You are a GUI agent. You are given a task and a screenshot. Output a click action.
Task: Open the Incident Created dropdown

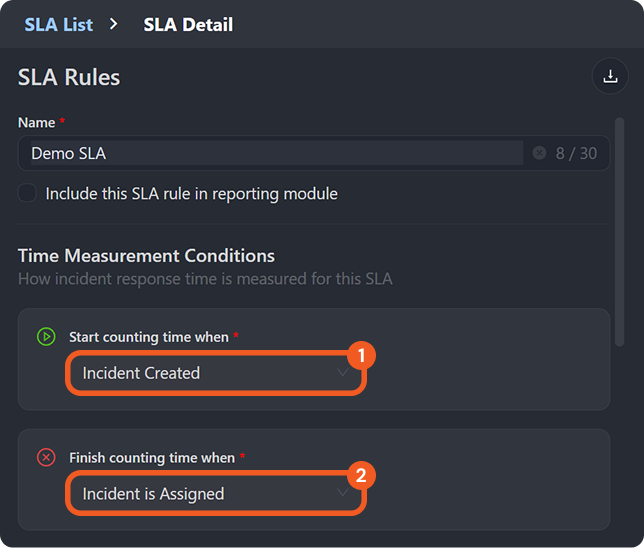200,373
